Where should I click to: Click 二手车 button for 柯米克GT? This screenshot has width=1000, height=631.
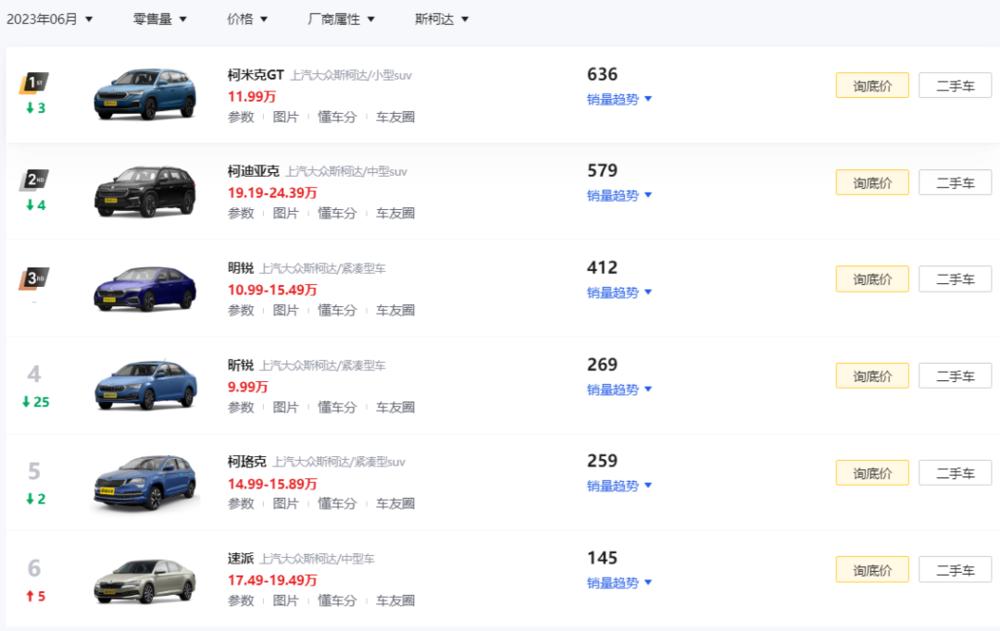click(954, 85)
